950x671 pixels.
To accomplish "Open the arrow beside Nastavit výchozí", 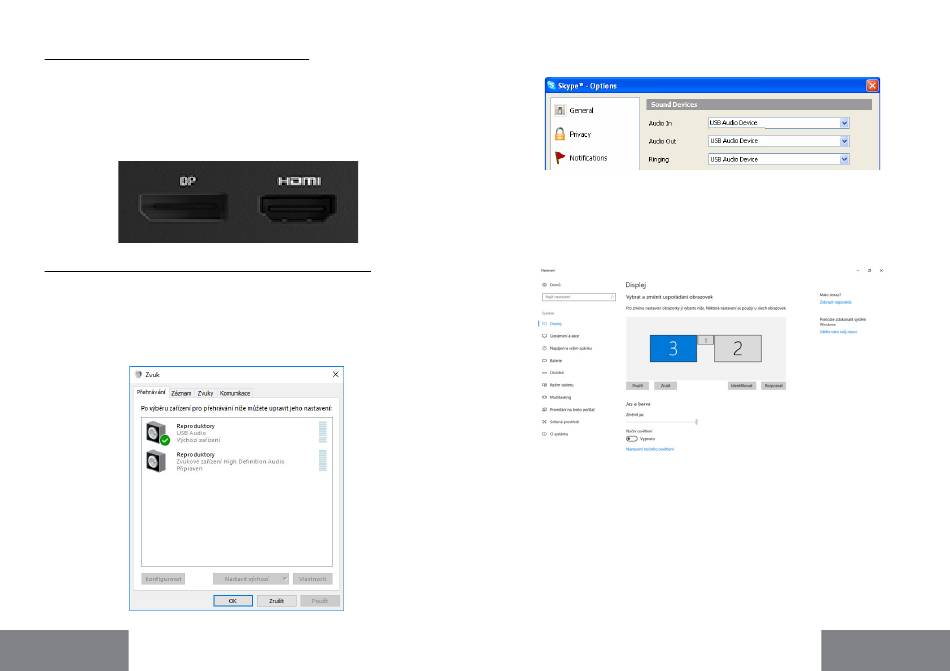I will point(284,579).
